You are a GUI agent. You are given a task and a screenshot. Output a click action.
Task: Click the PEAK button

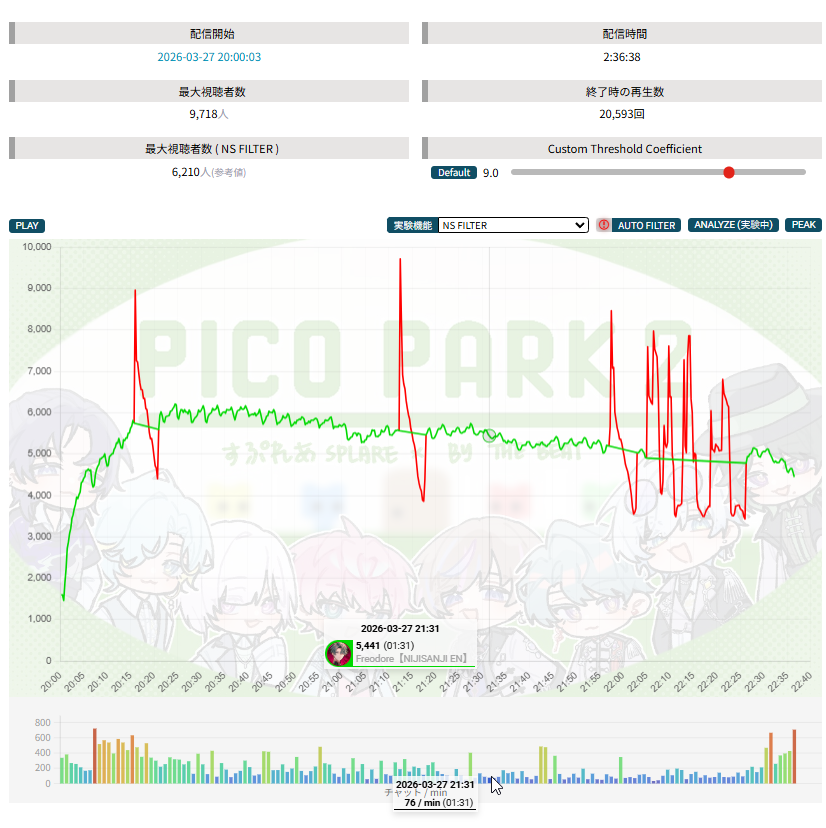[x=803, y=225]
